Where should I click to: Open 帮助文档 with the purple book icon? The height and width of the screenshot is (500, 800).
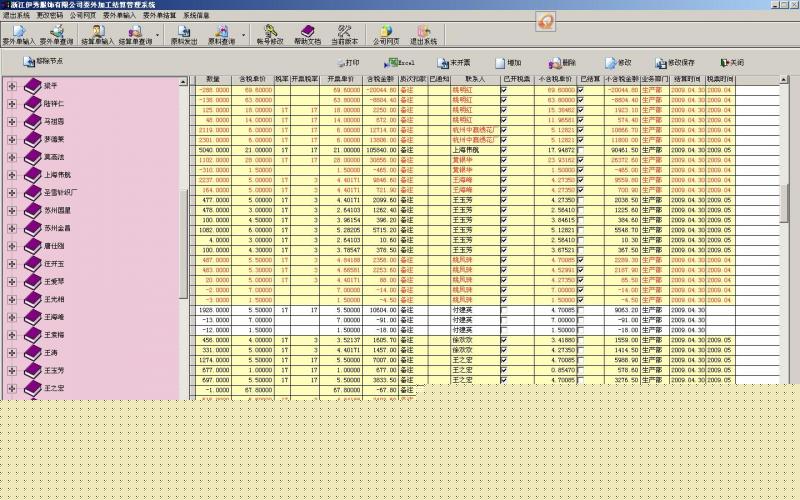click(x=307, y=35)
